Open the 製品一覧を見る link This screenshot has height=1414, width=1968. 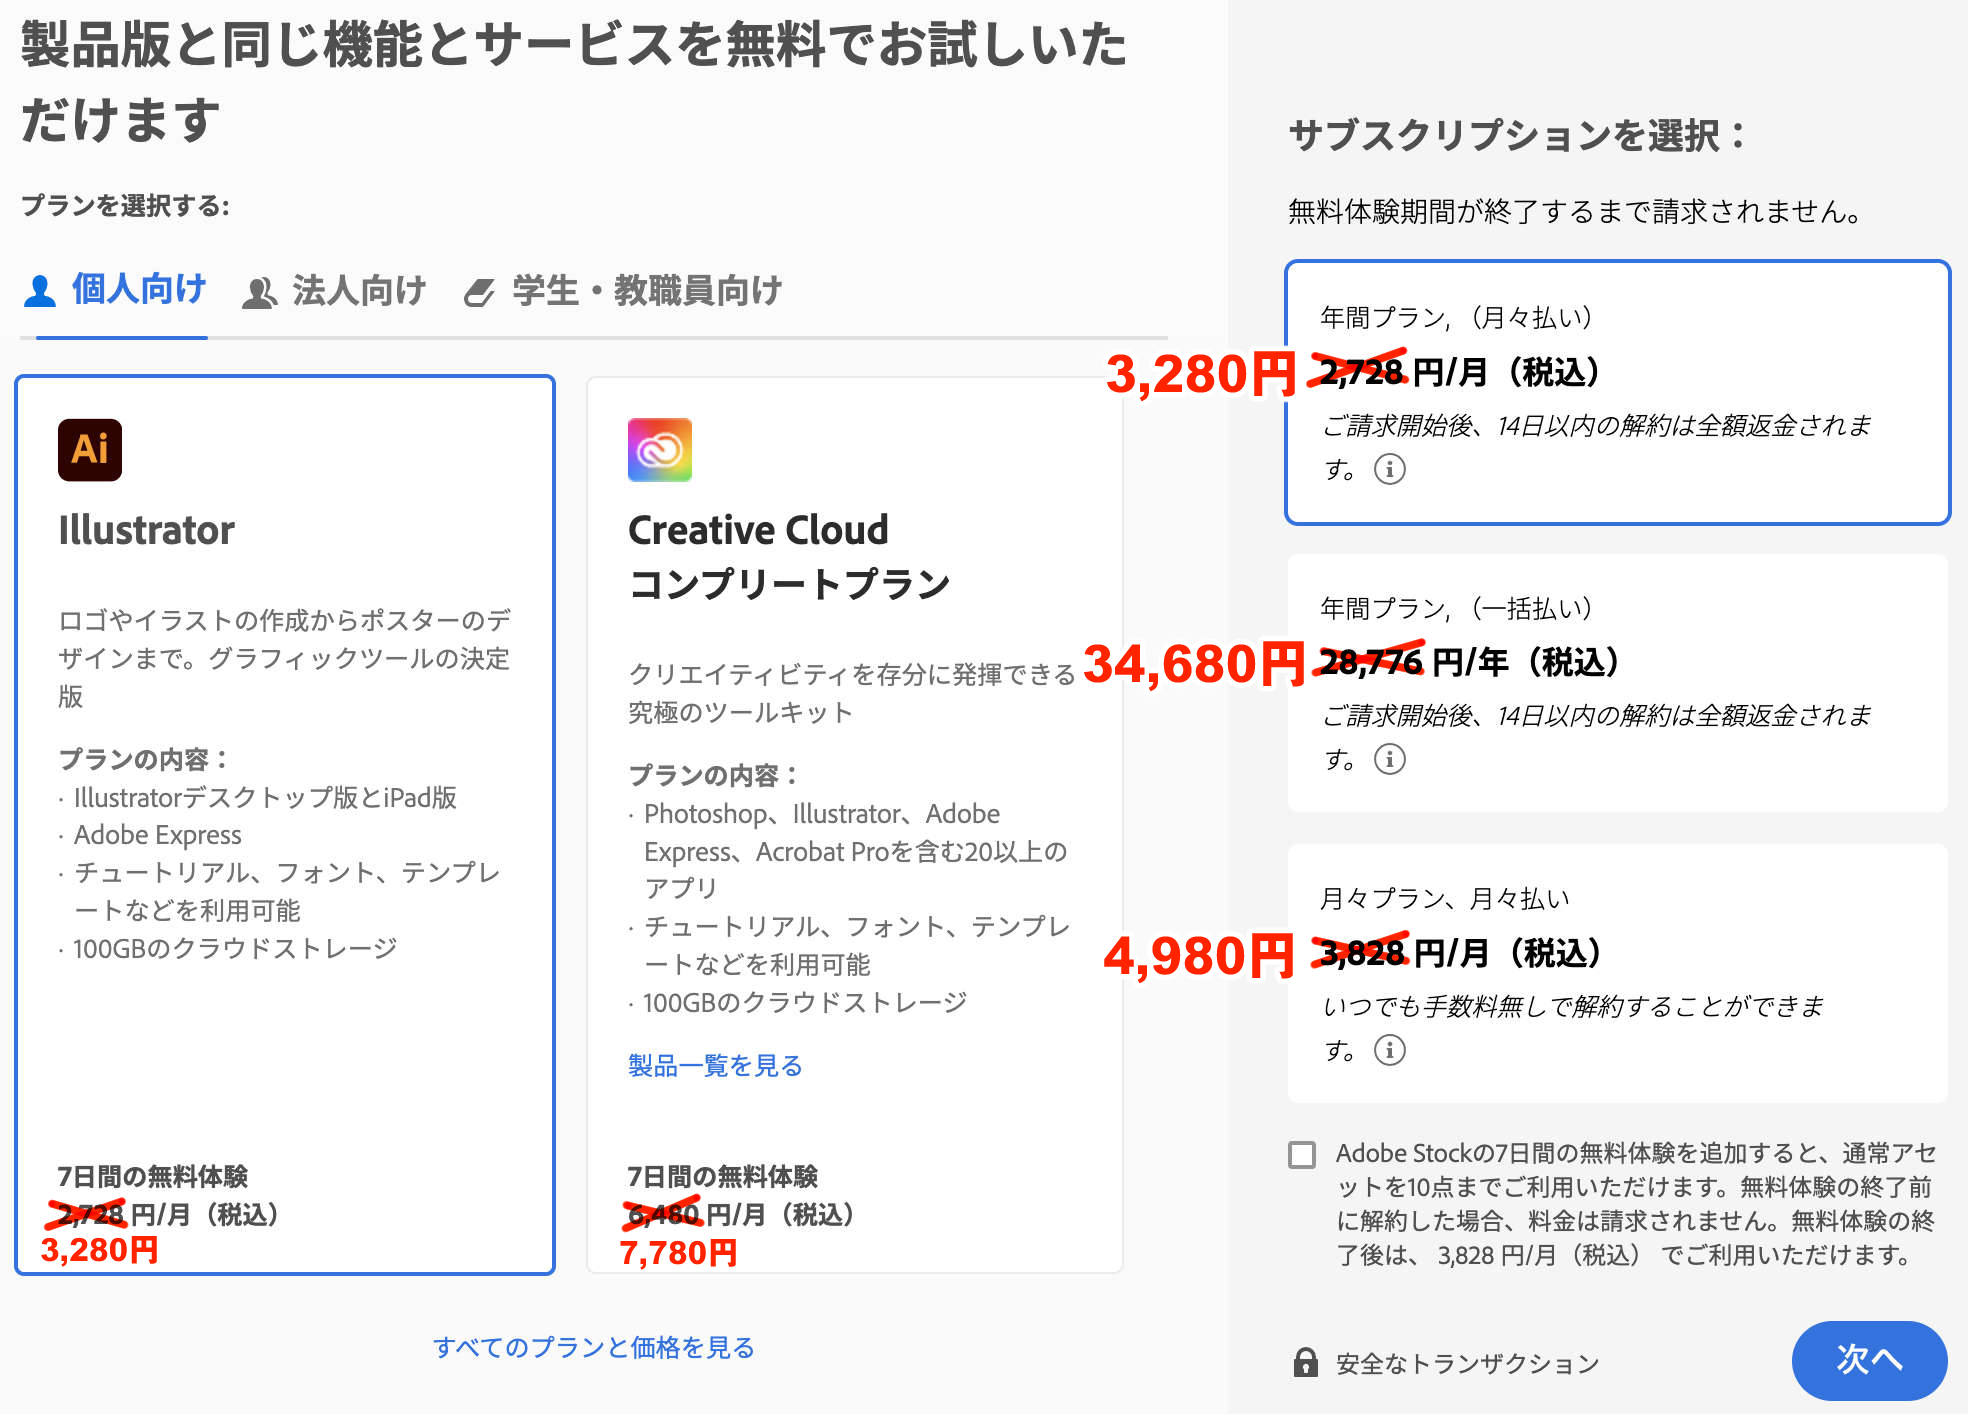tap(716, 1066)
